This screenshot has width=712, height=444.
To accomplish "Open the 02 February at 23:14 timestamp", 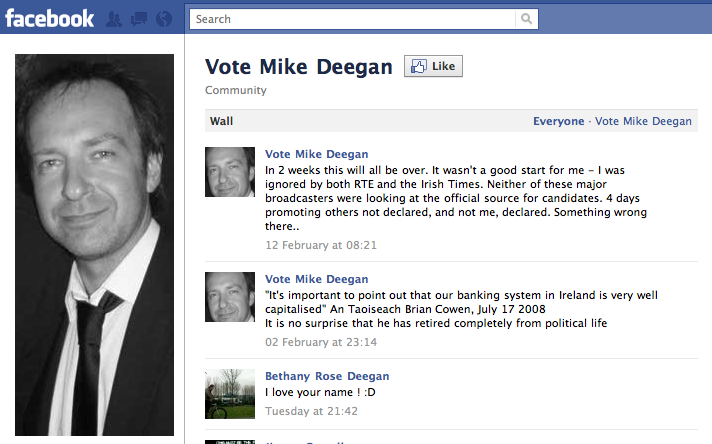I will point(321,342).
